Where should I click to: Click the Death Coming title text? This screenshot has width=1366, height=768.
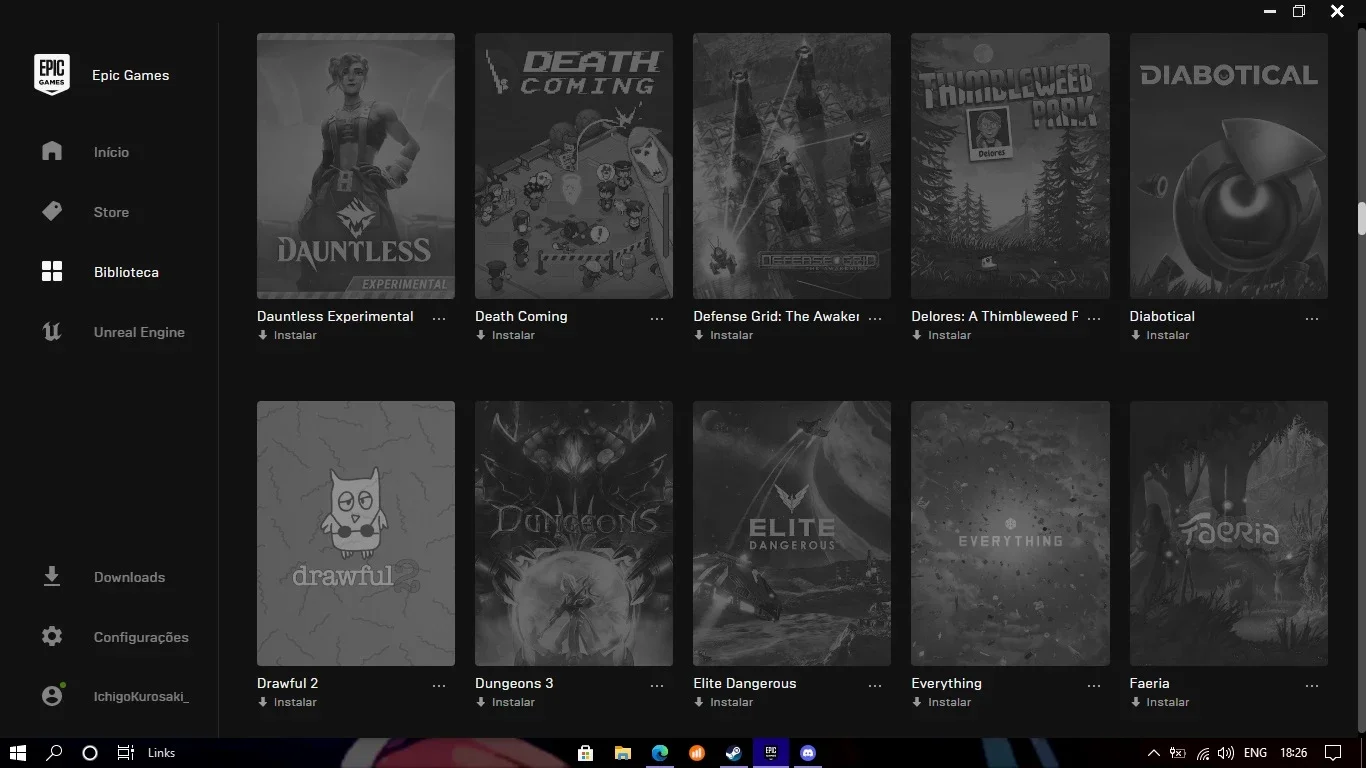[521, 316]
